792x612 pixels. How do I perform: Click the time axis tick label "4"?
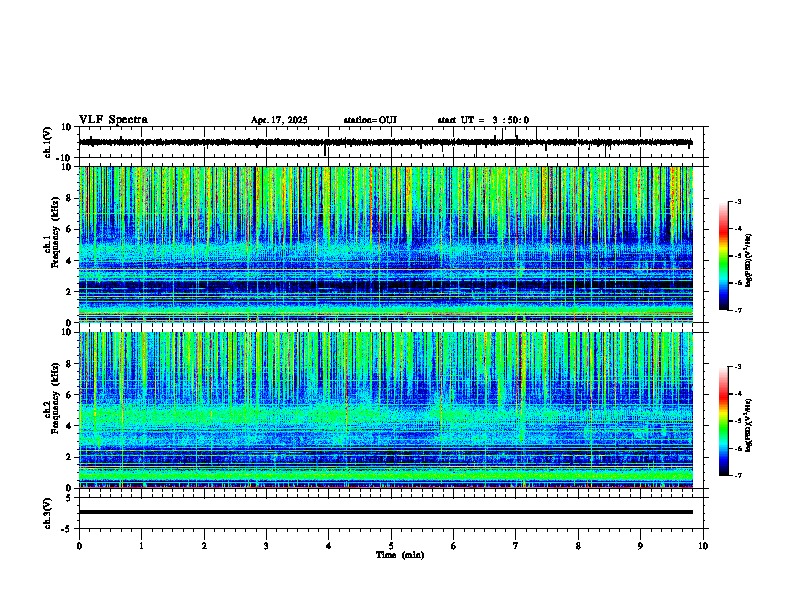tap(329, 546)
